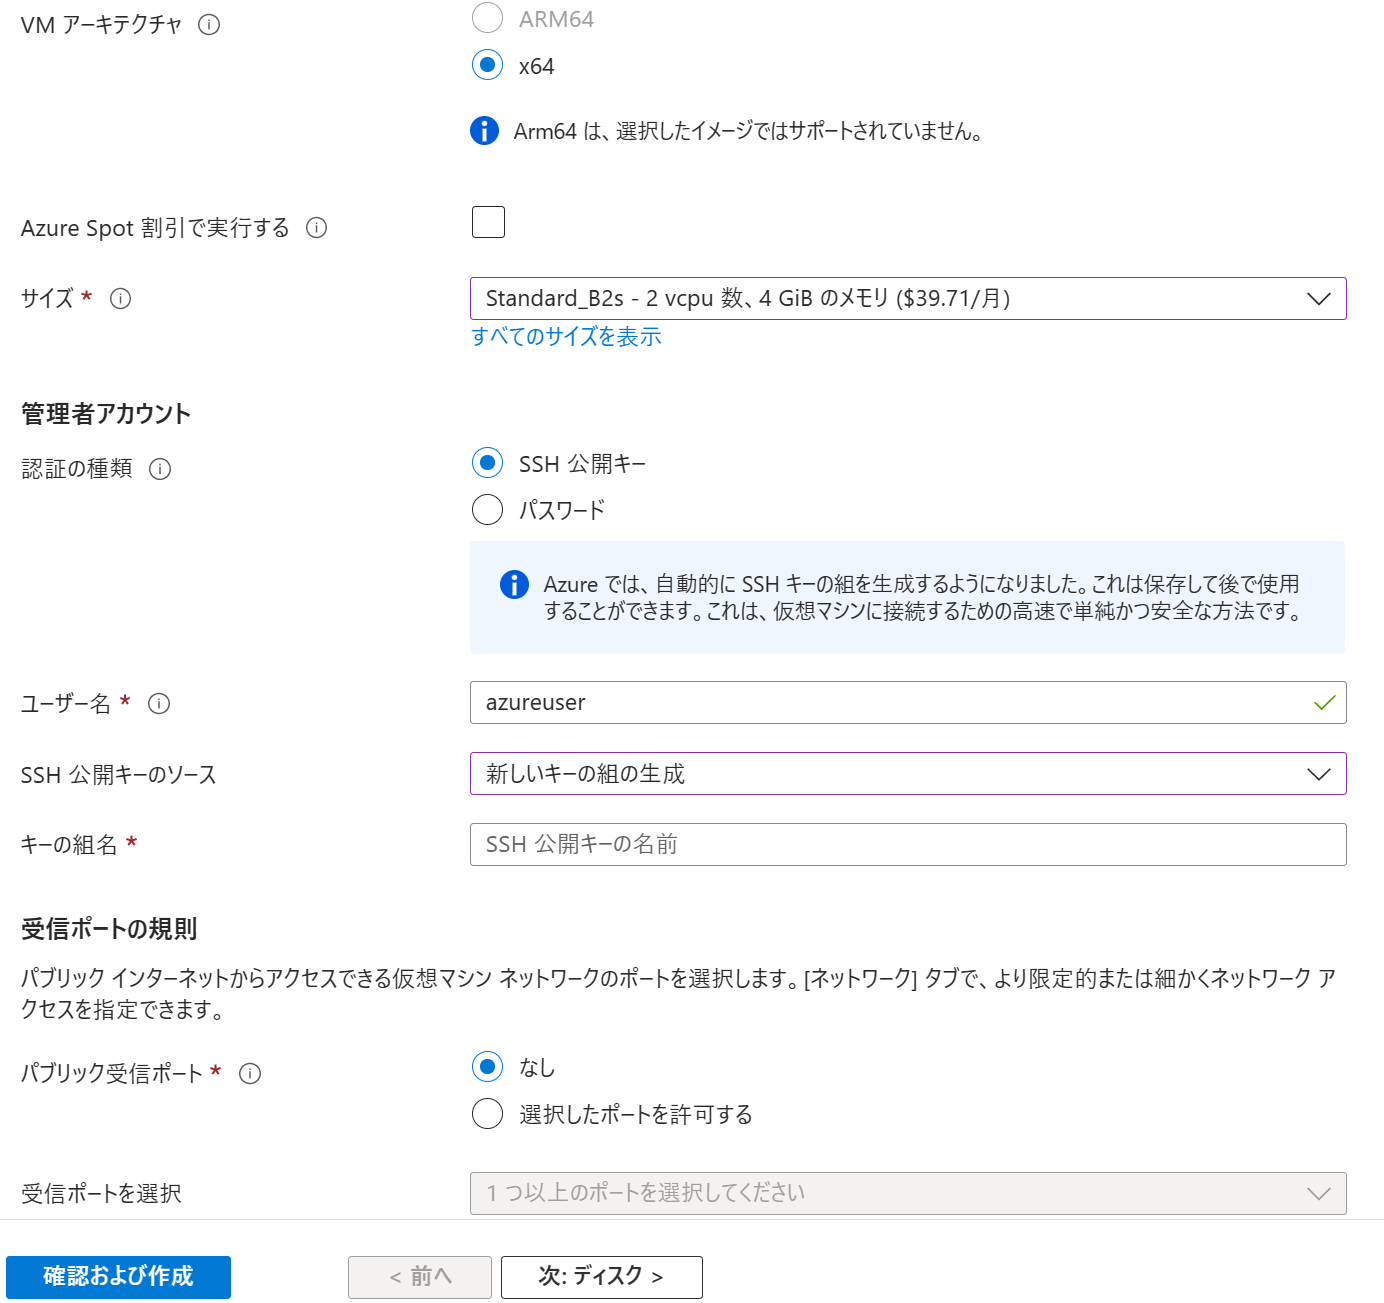
Task: Click the 管理者アカウント section heading
Action: point(106,414)
